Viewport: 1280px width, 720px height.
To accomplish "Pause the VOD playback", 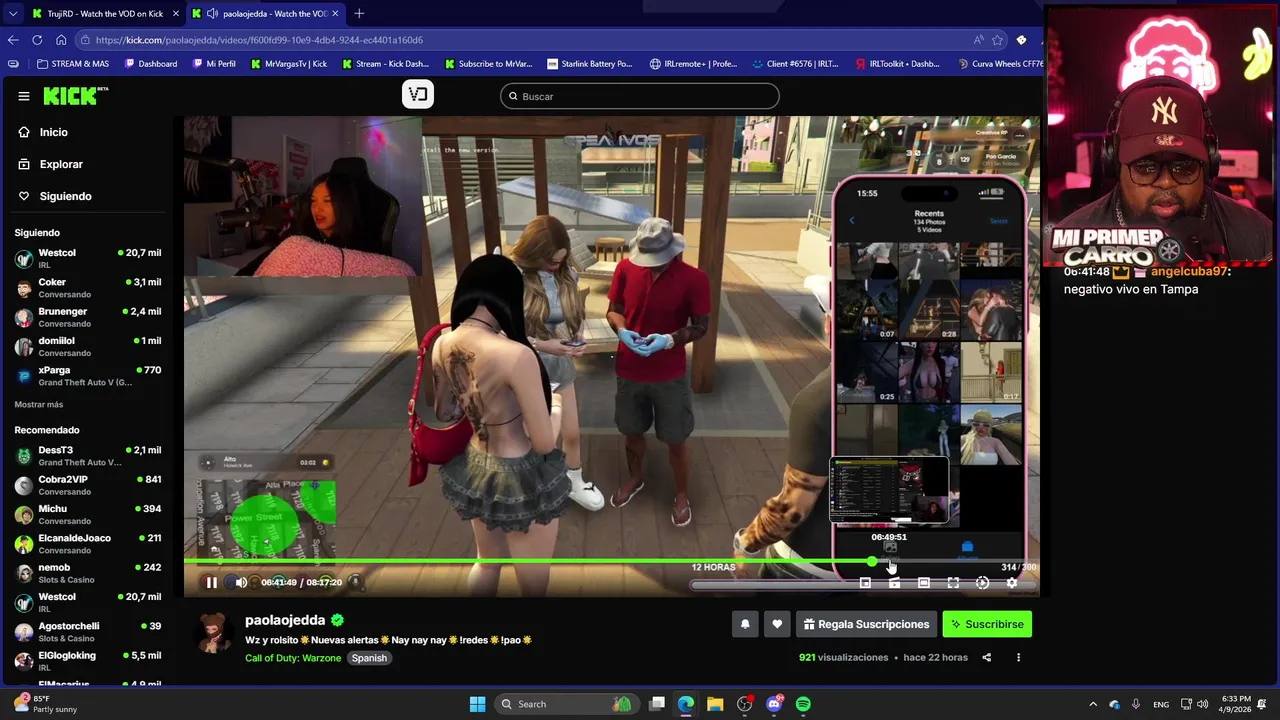I will pyautogui.click(x=211, y=582).
